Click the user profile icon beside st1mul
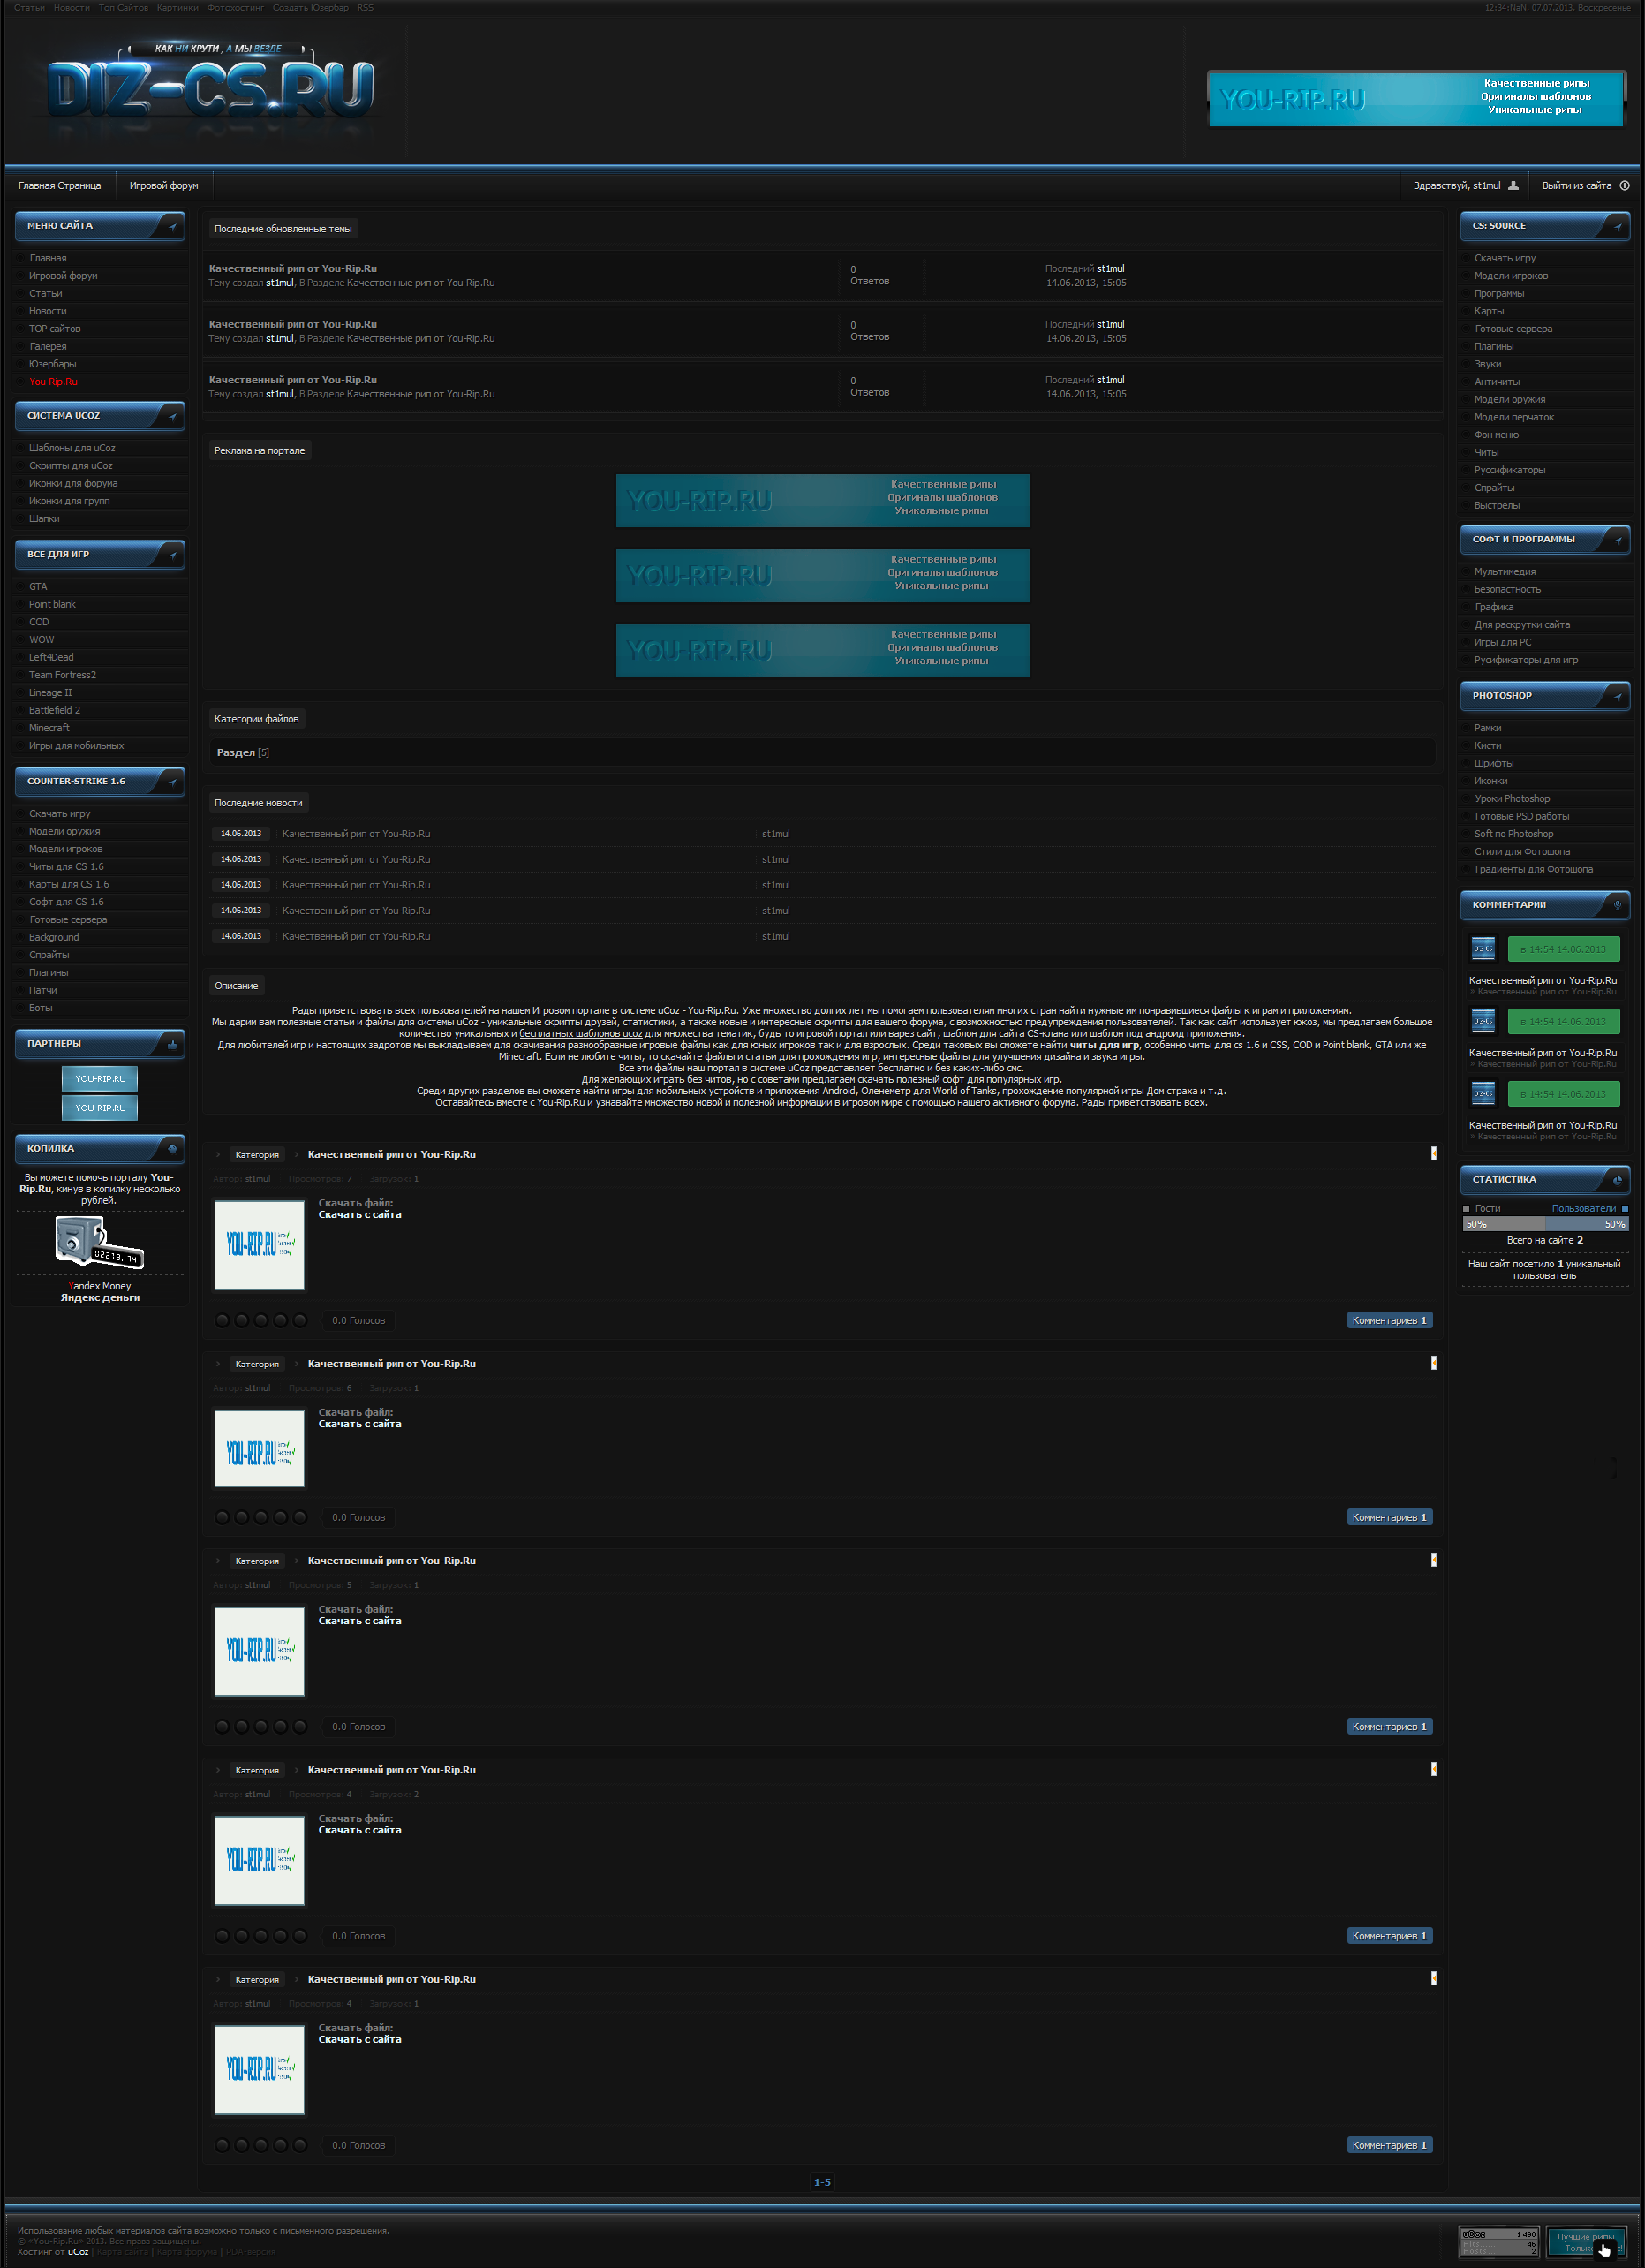Viewport: 1645px width, 2268px height. tap(1513, 186)
